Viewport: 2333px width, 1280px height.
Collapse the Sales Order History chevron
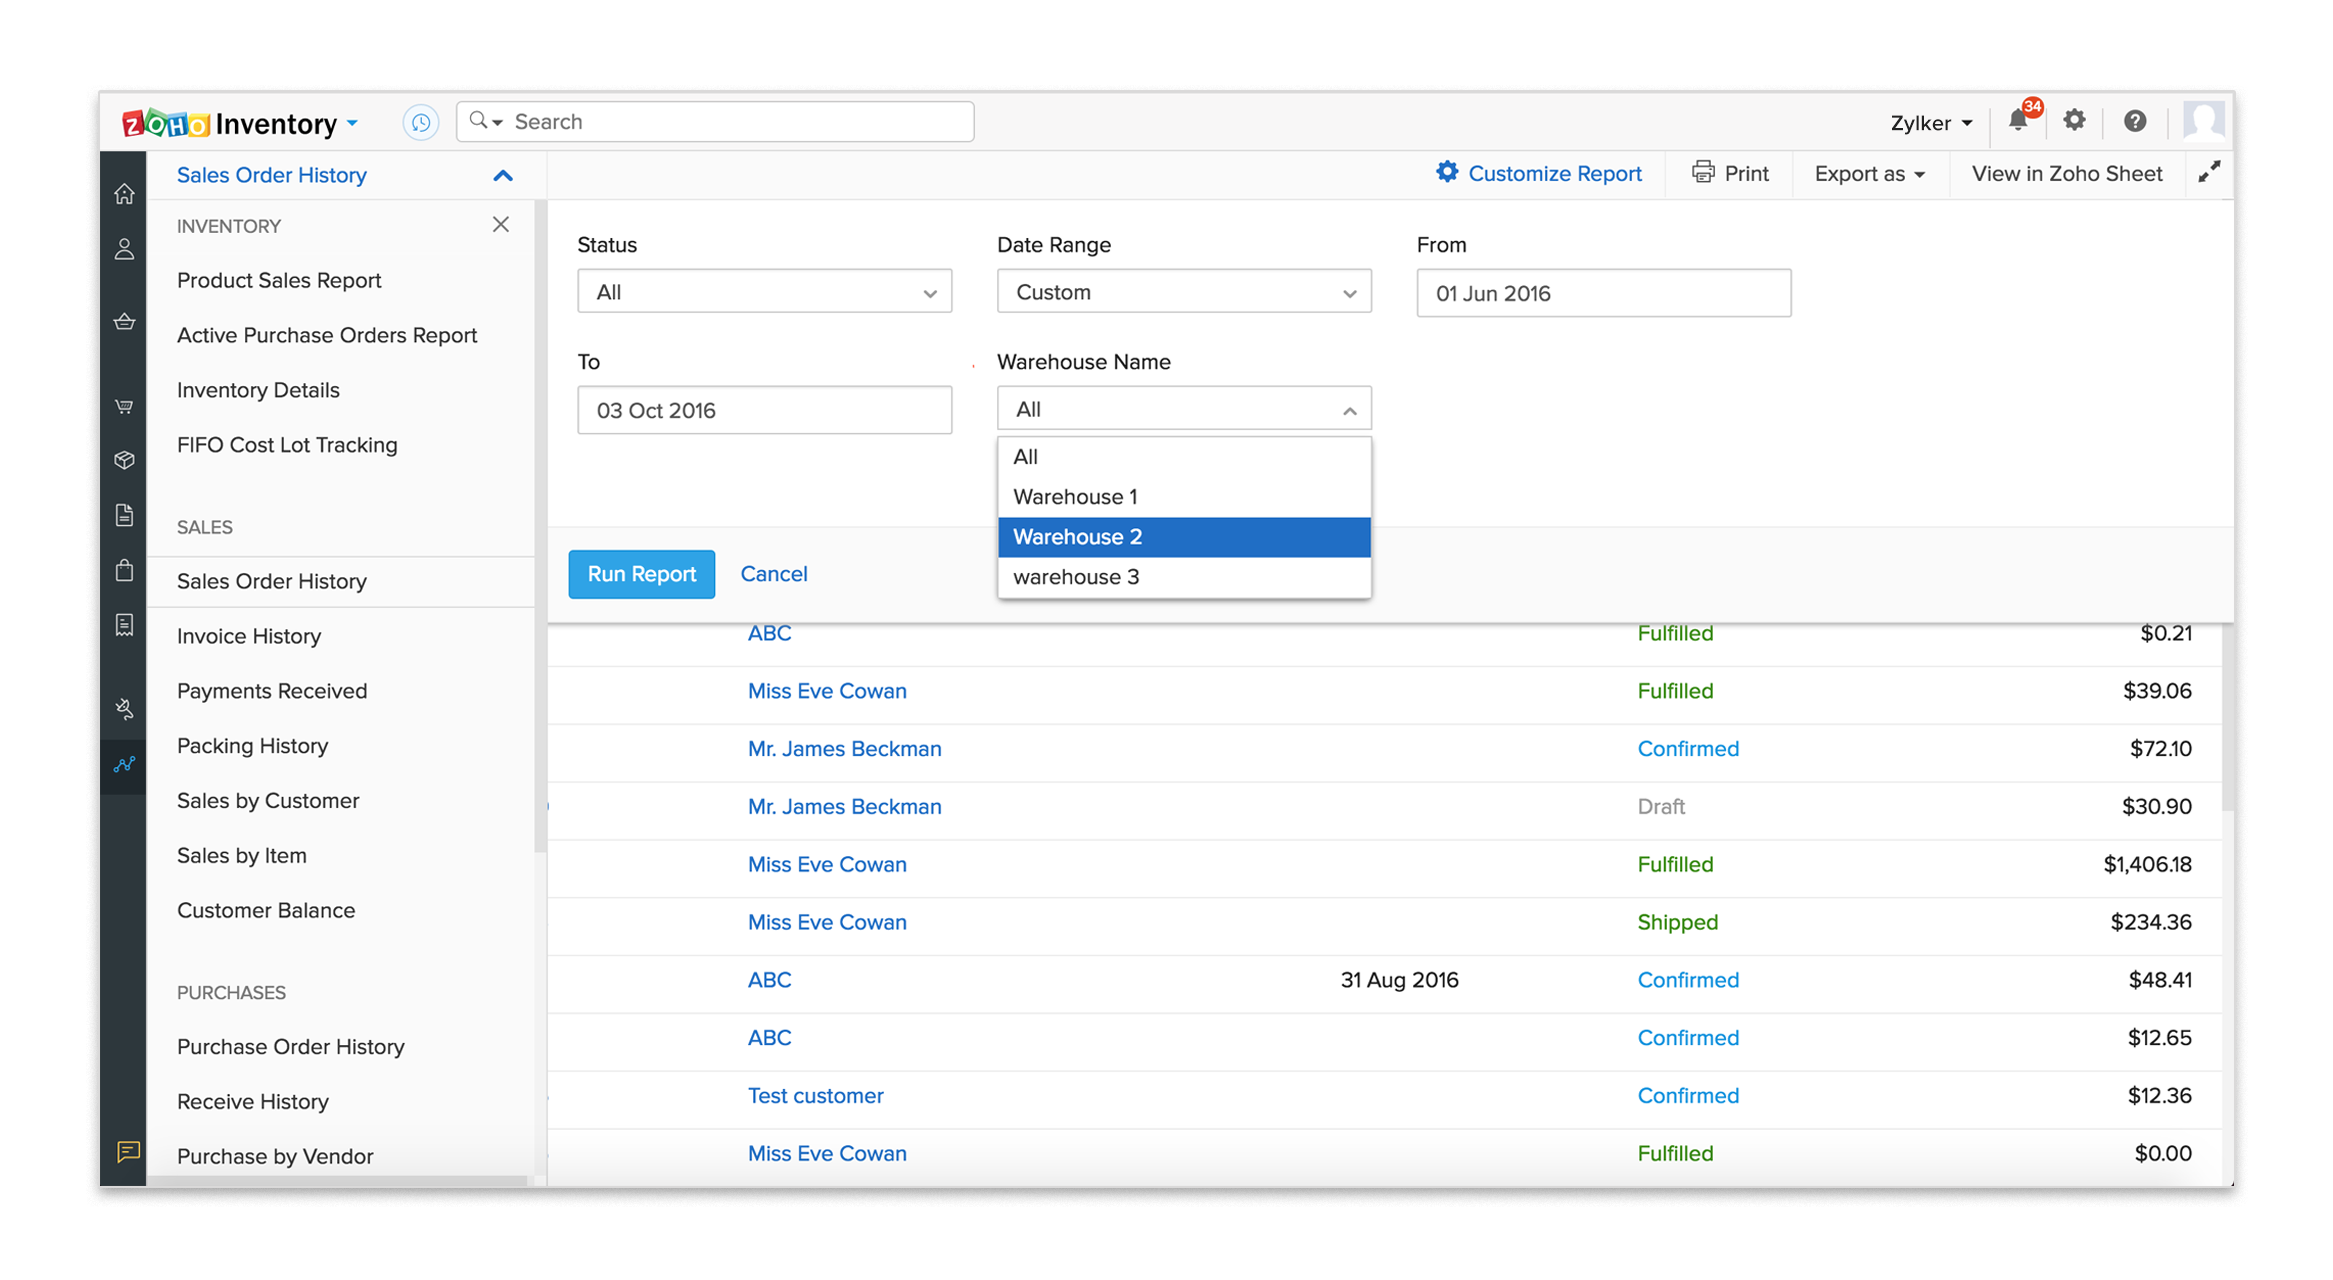[503, 176]
